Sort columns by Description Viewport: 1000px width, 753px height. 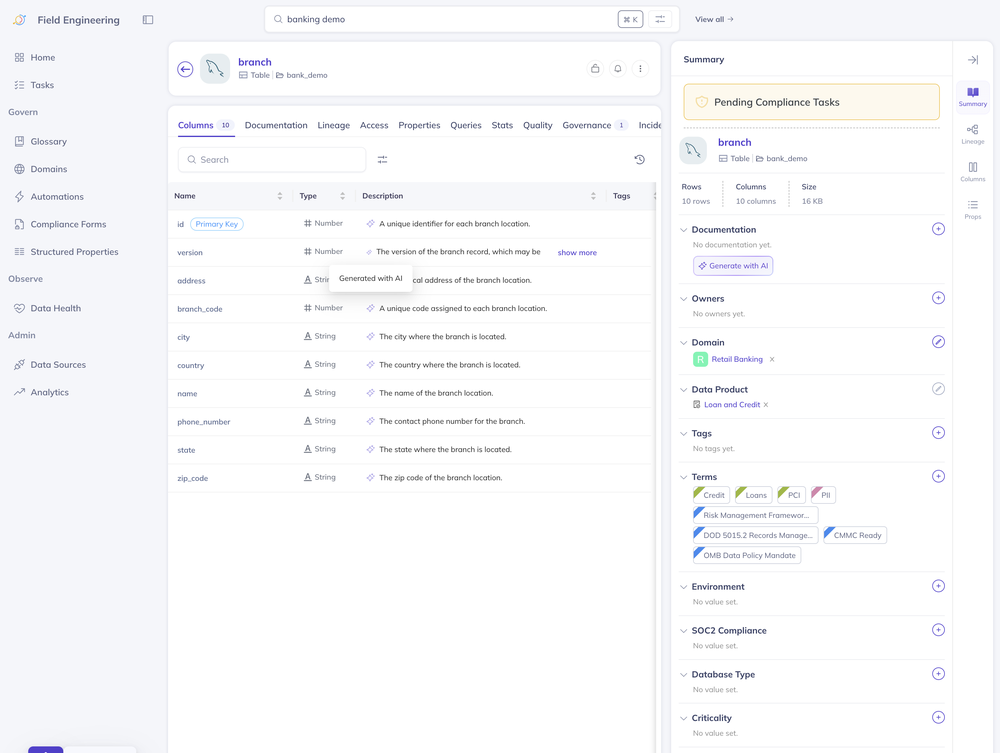click(593, 196)
